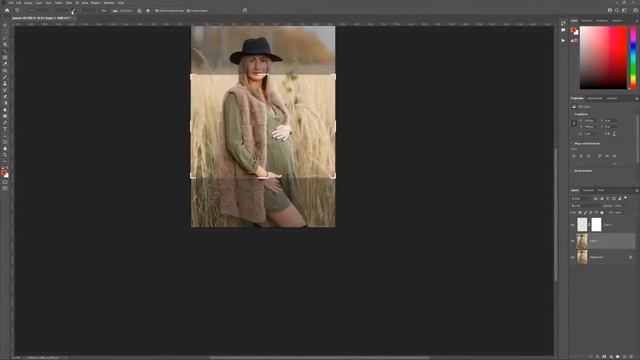Viewport: 640px width, 360px height.
Task: Select the Move tool
Action: (x=5, y=25)
